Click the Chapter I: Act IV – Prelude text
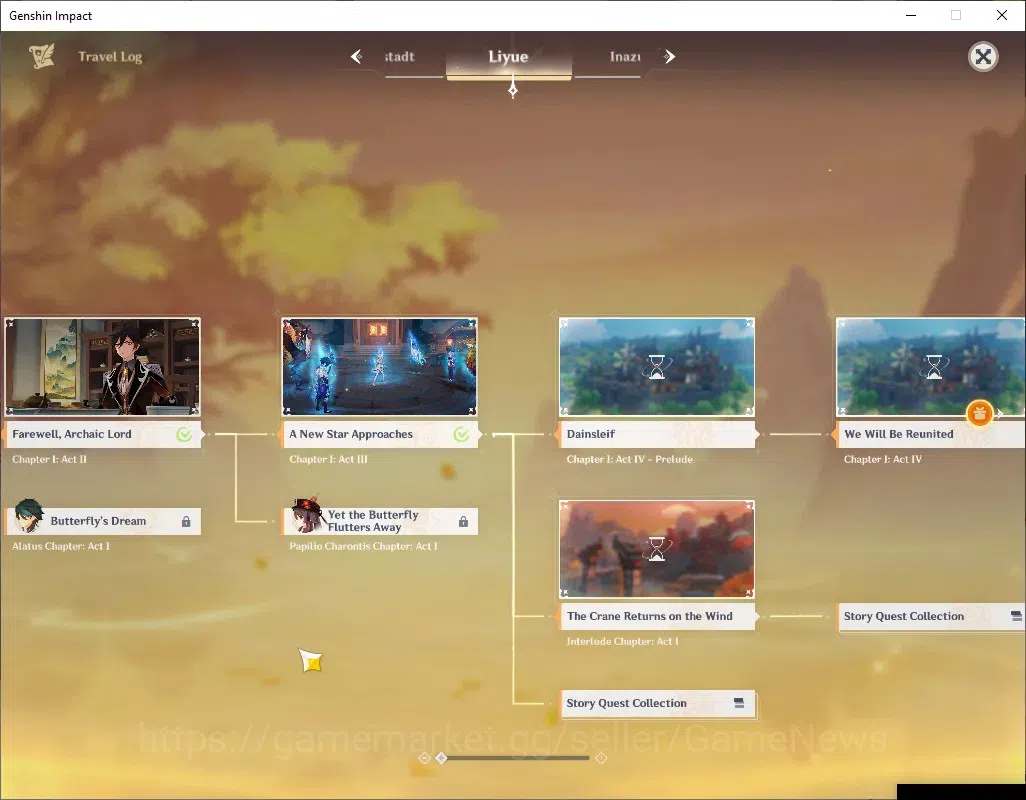The image size is (1026, 800). [629, 459]
